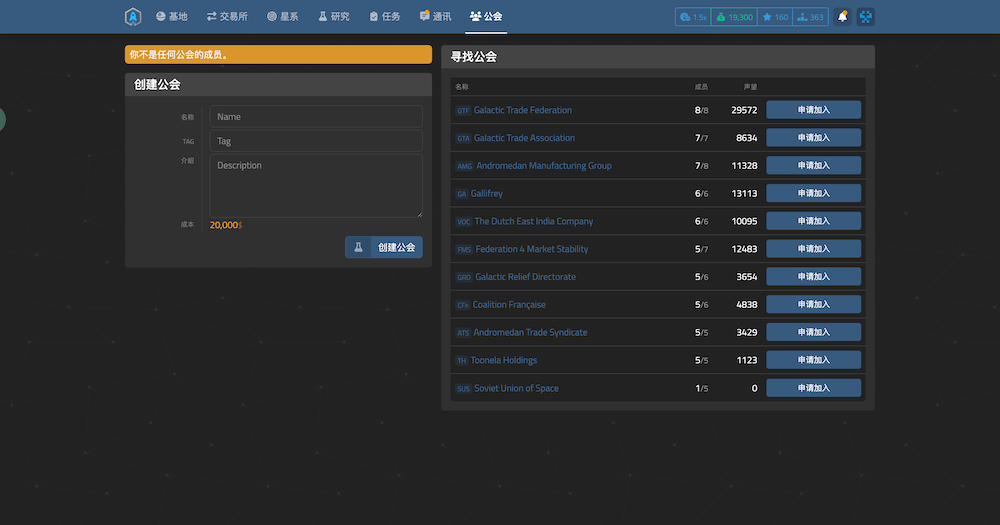This screenshot has height=525, width=1000.
Task: Apply to join Soviet Union of Space
Action: [813, 388]
